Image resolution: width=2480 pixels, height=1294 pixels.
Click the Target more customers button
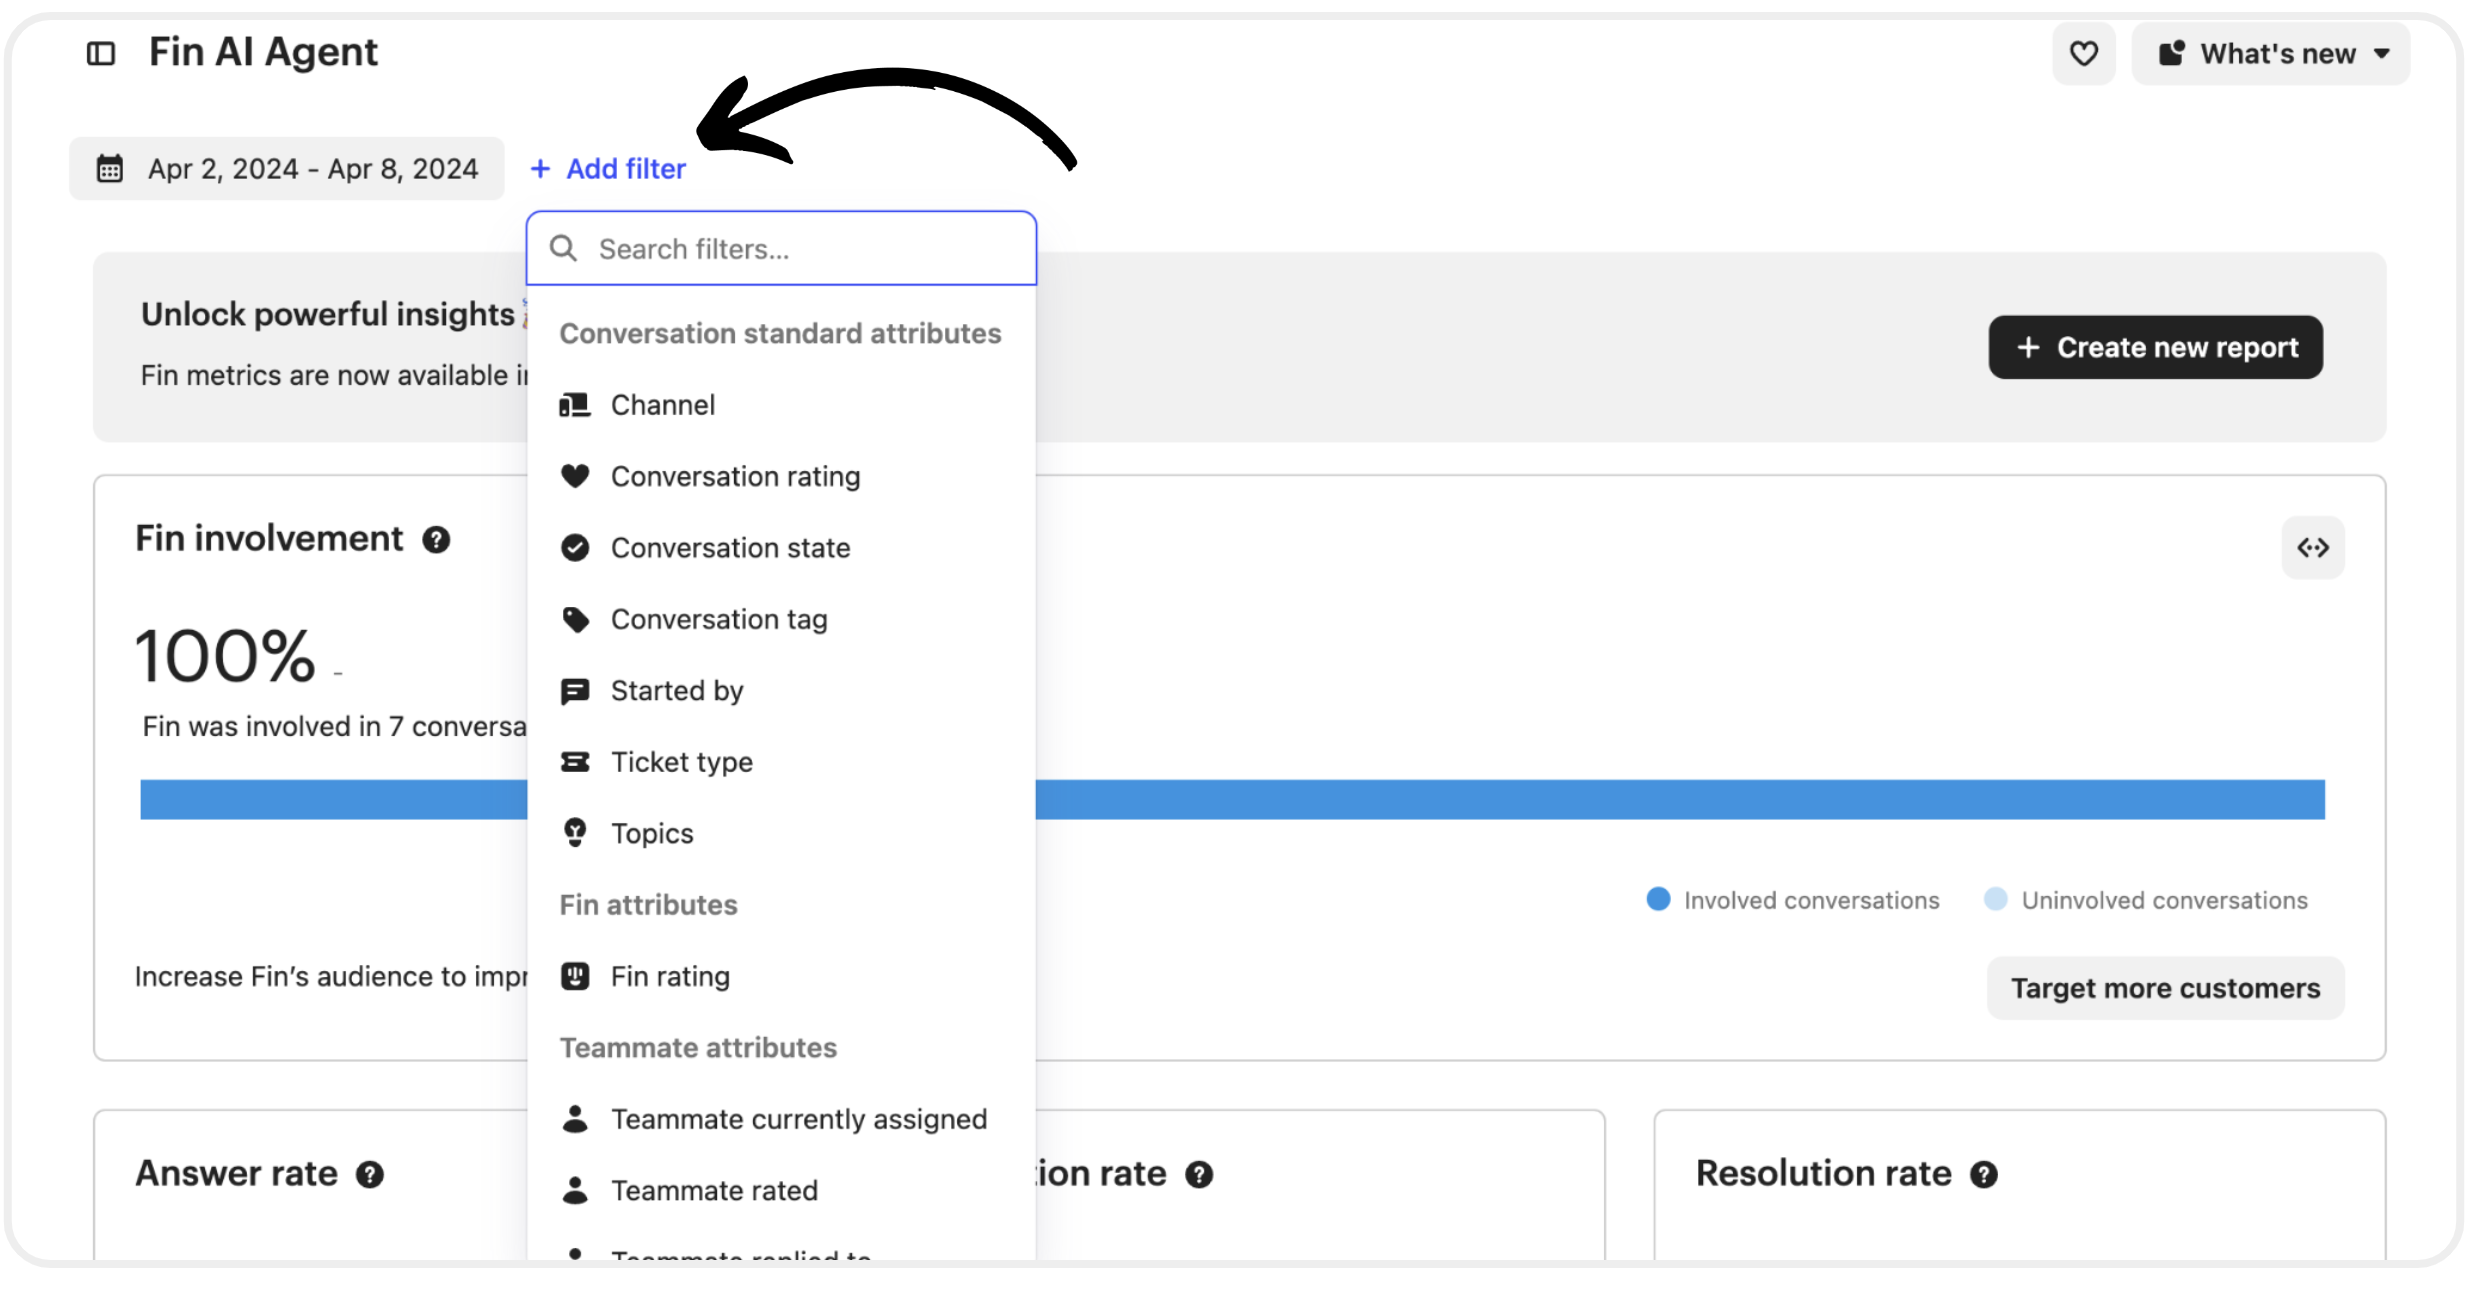point(2165,988)
